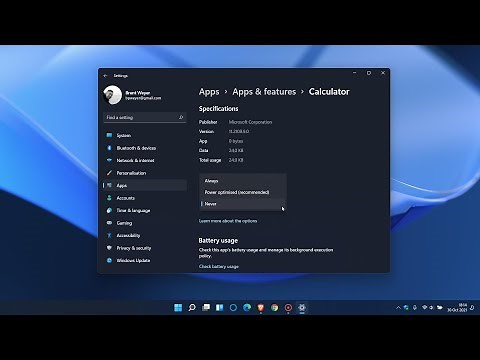
Task: Select the Never background permission option
Action: [243, 204]
